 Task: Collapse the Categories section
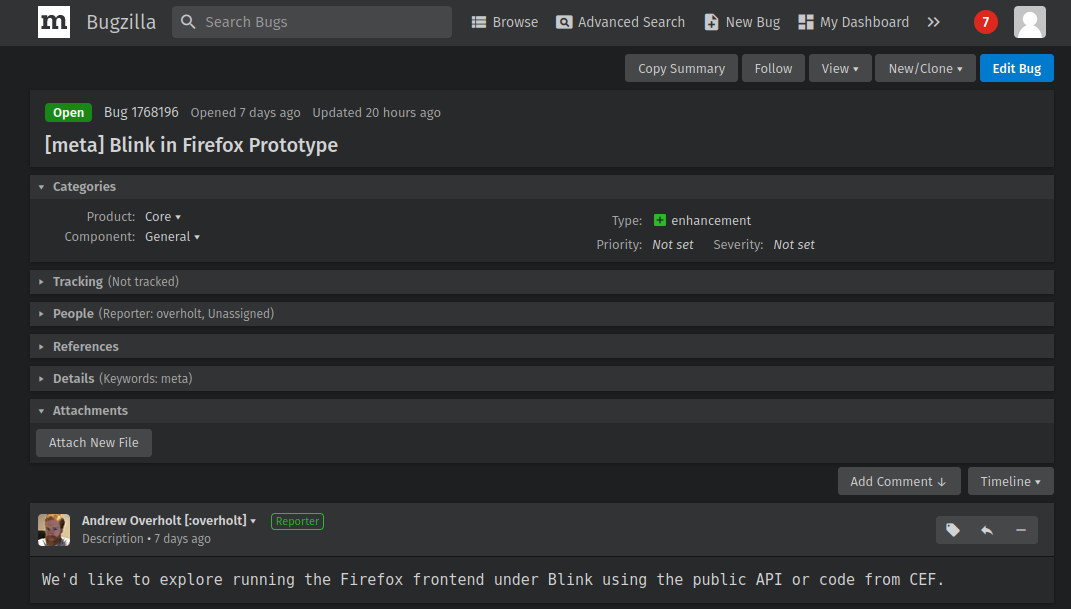point(542,186)
